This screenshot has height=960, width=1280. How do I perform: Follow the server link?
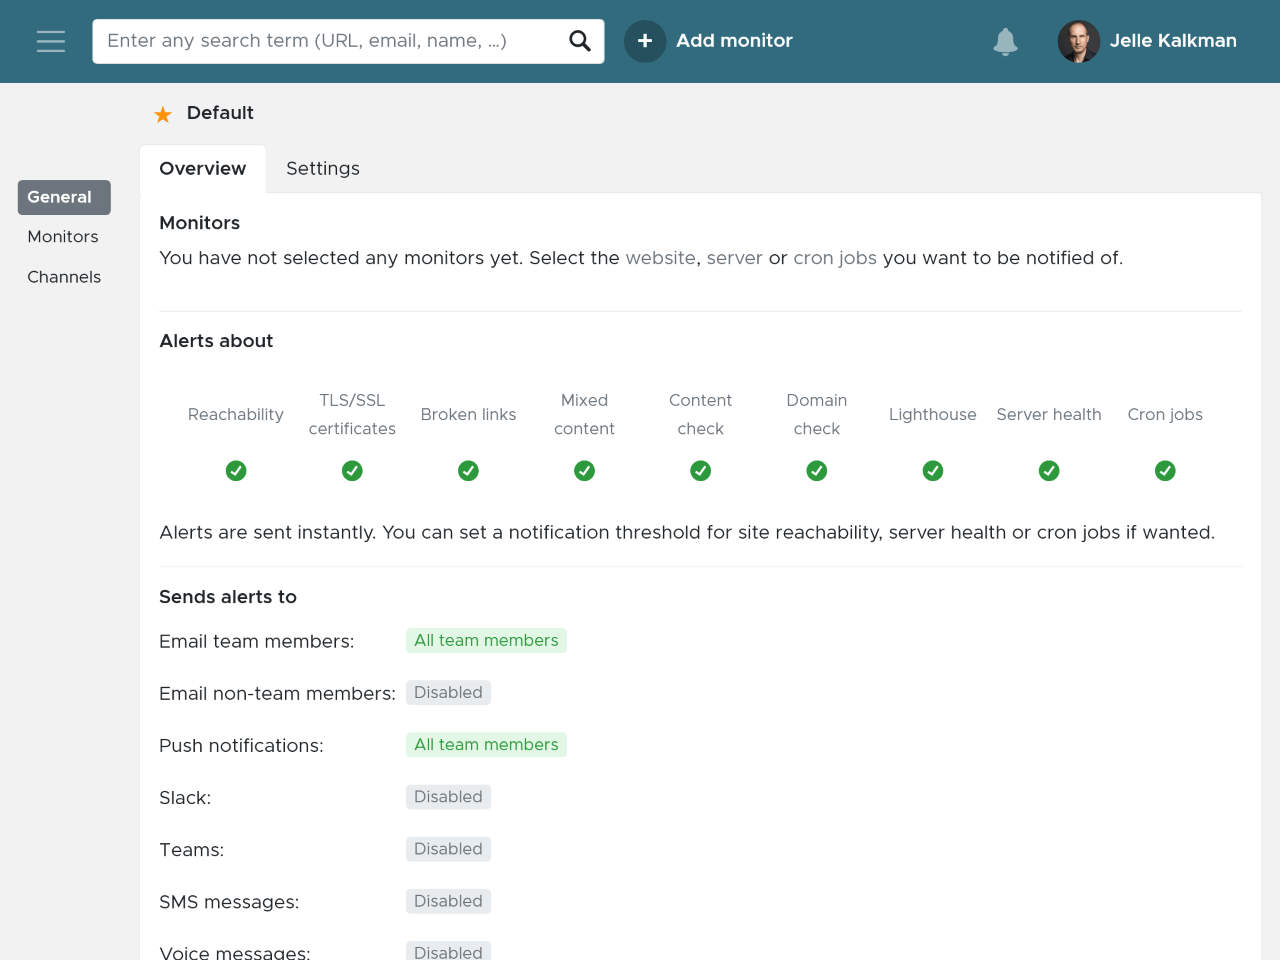(735, 258)
